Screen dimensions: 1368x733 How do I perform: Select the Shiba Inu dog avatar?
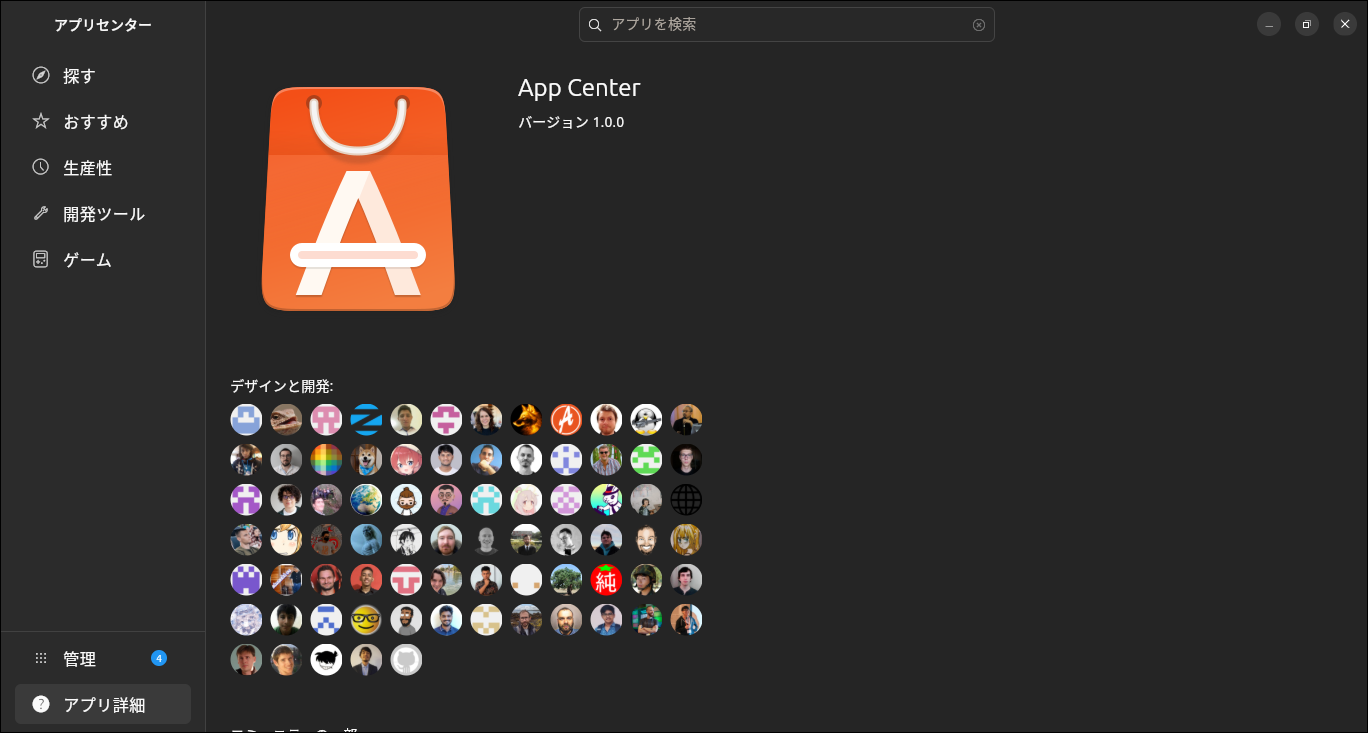(x=366, y=460)
